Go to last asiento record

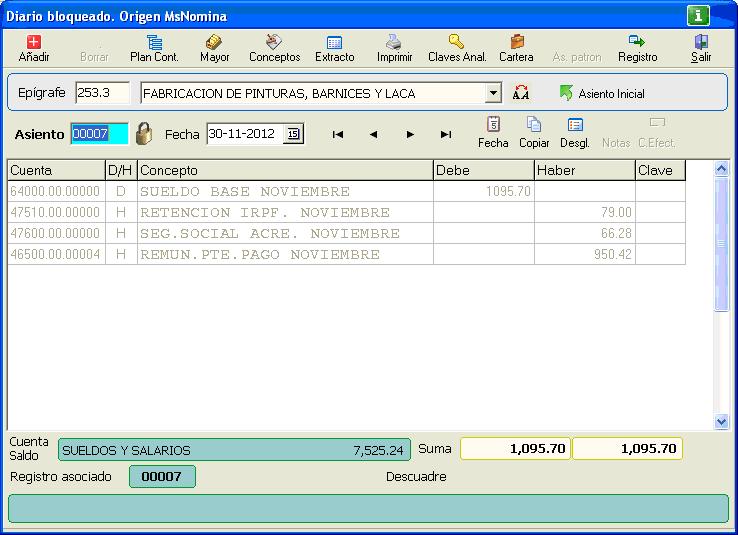446,135
